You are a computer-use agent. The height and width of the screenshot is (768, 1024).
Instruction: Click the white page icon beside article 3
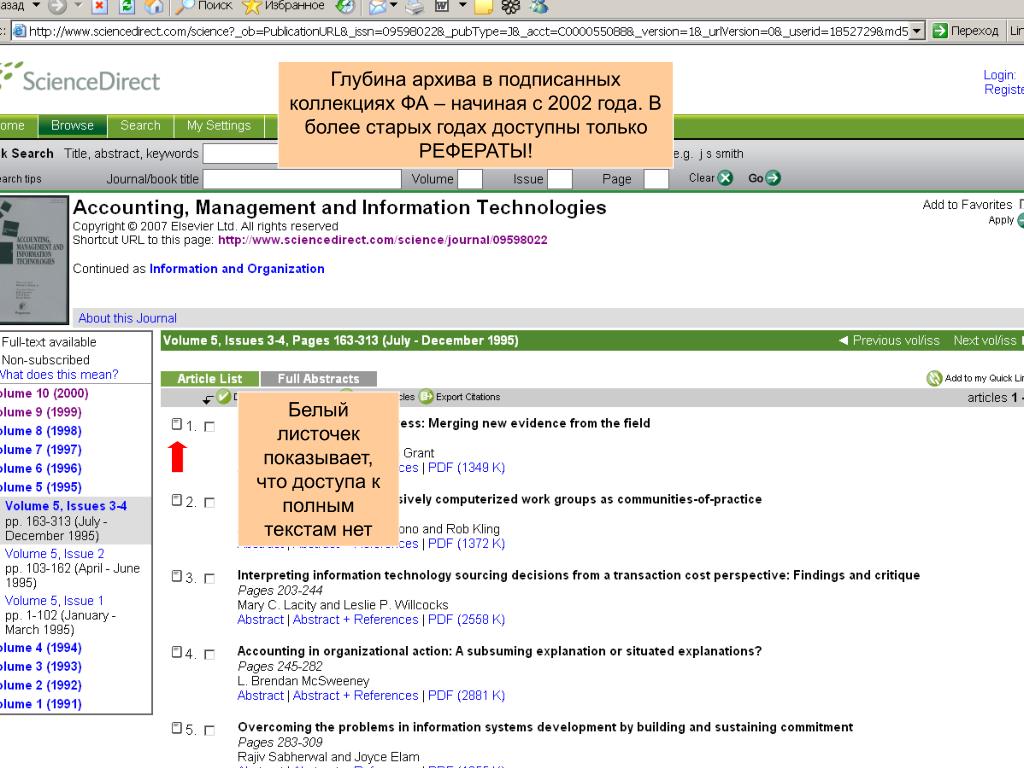pyautogui.click(x=176, y=576)
